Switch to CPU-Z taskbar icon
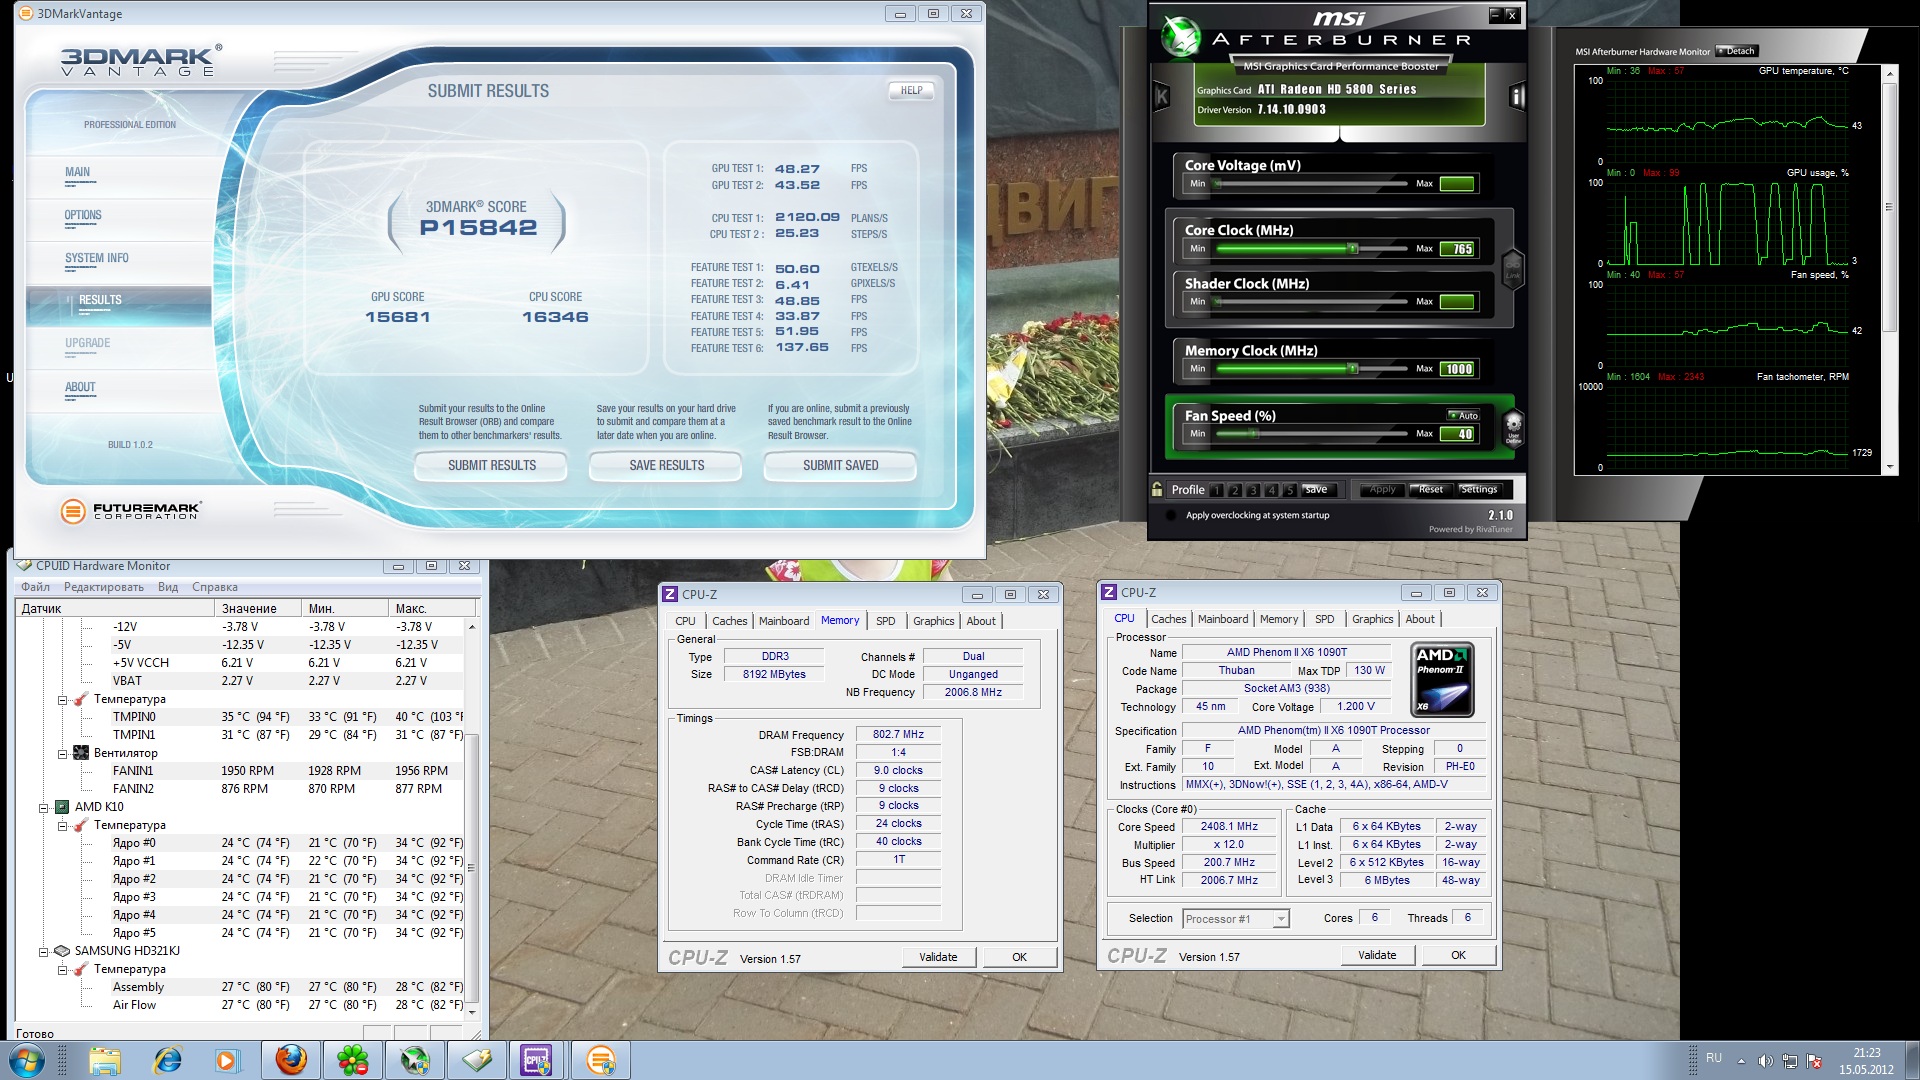The height and width of the screenshot is (1080, 1920). point(537,1060)
